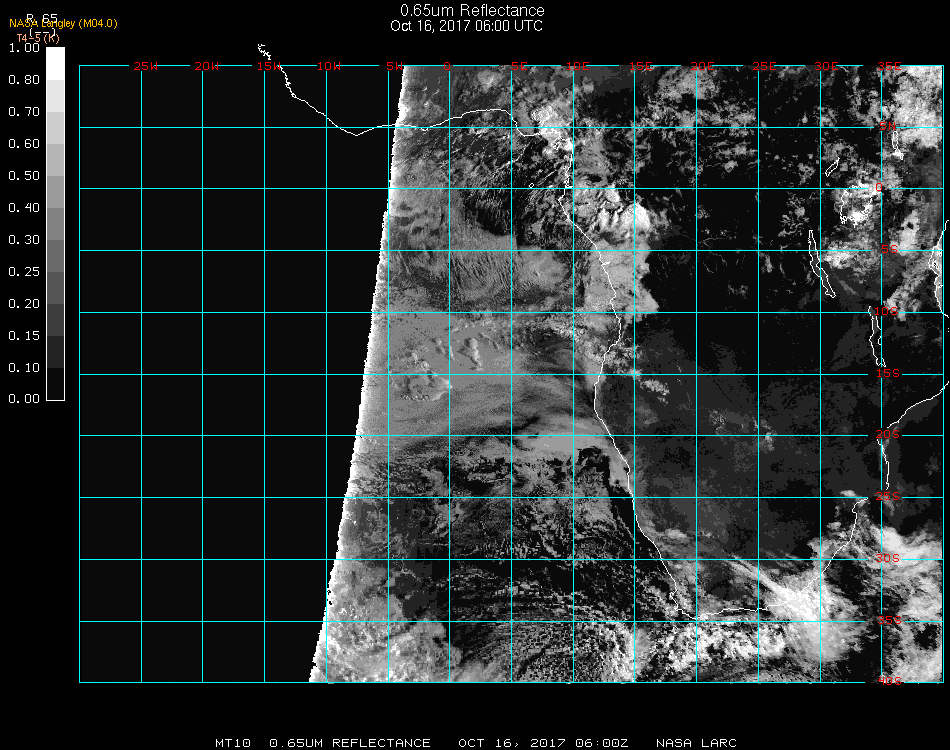
Task: Click the 35S latitude label
Action: (889, 620)
